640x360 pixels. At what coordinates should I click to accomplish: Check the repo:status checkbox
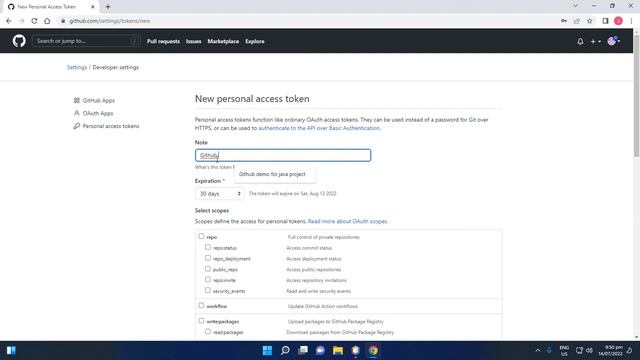[208, 247]
